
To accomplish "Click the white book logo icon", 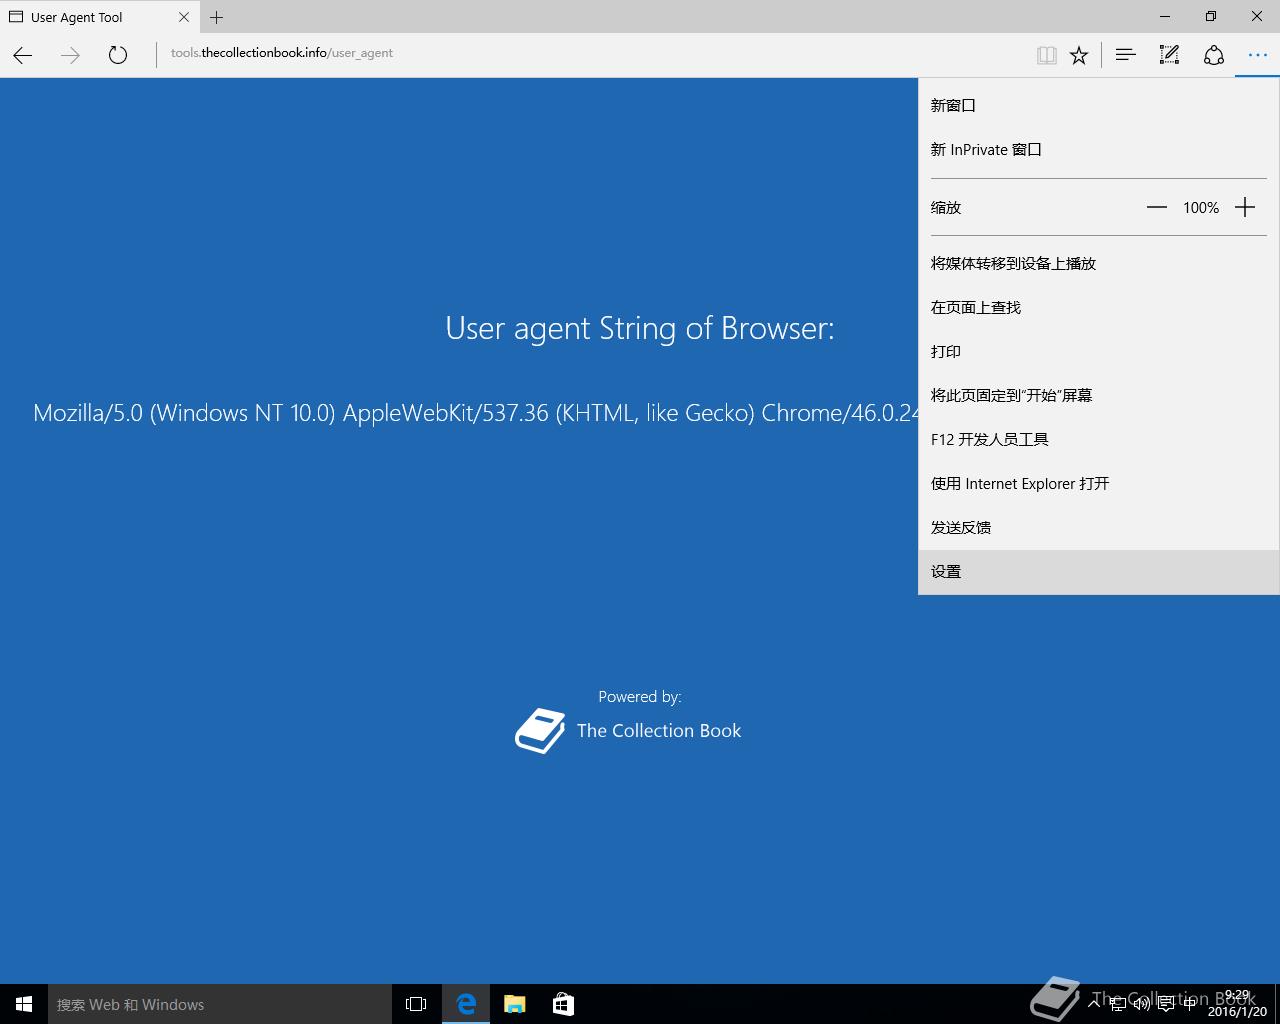I will [540, 731].
